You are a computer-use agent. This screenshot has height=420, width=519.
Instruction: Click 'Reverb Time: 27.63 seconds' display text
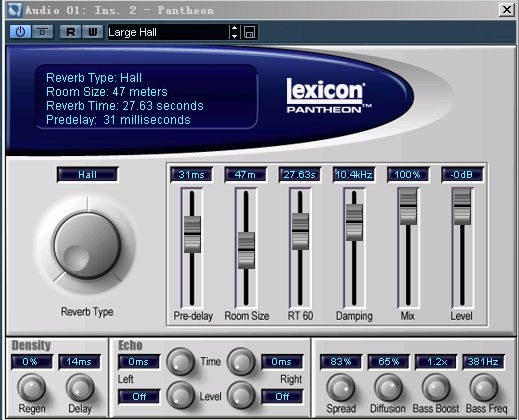125,106
